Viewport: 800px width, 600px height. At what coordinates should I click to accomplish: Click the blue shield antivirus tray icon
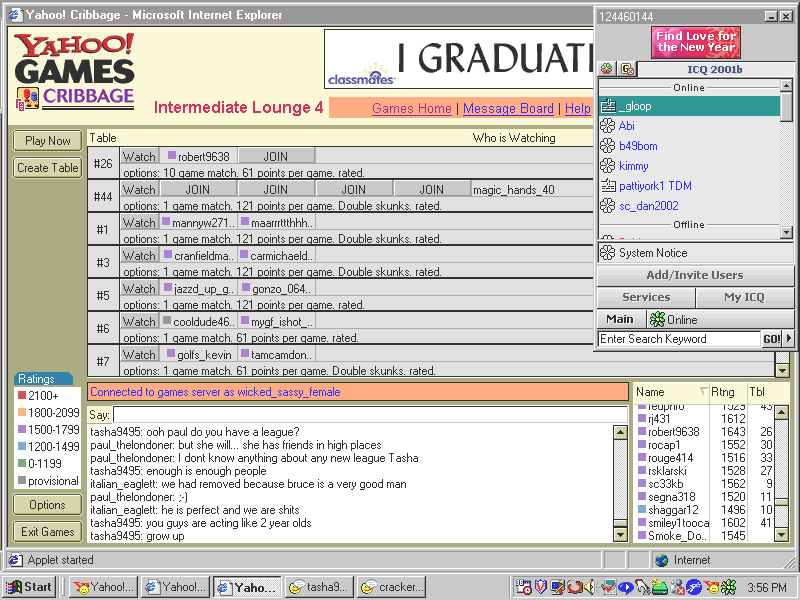540,587
